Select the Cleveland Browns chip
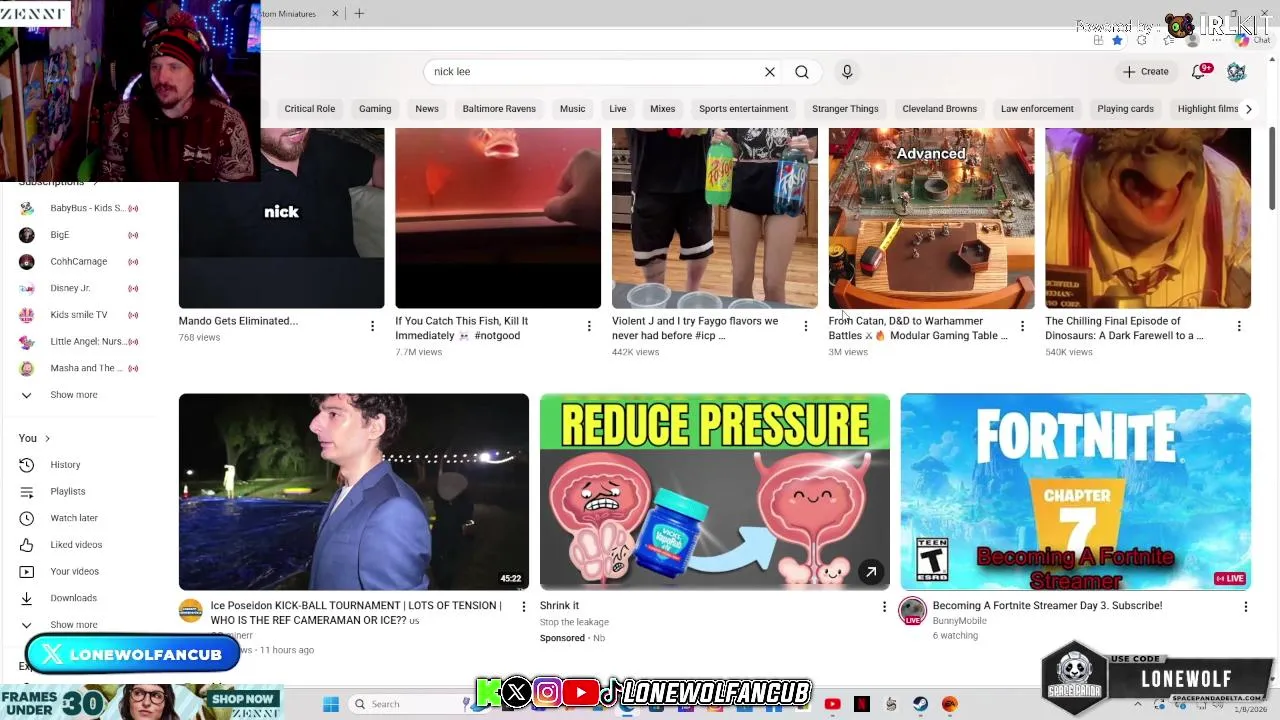 (939, 109)
